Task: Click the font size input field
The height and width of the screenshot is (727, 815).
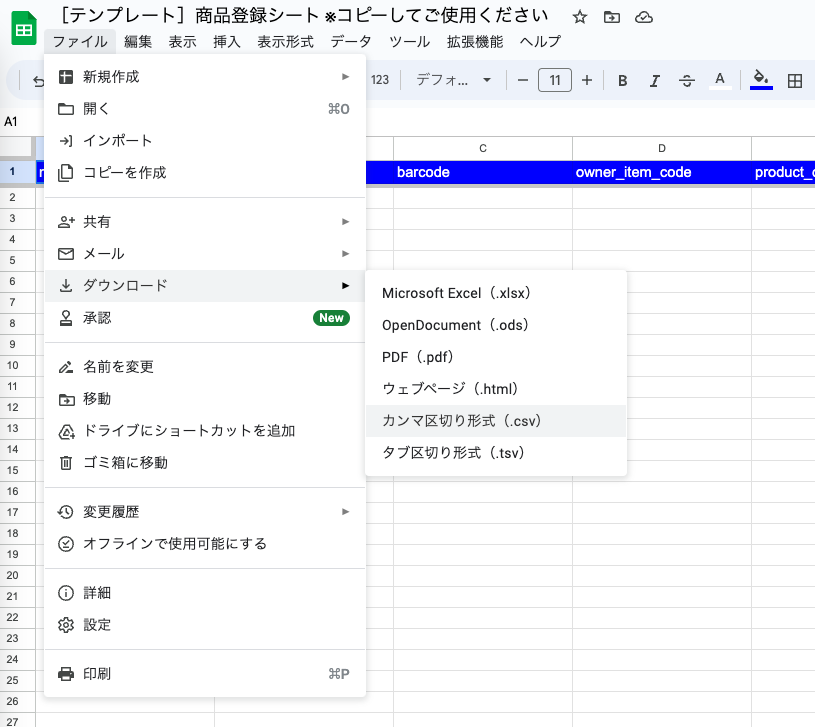Action: [x=555, y=80]
